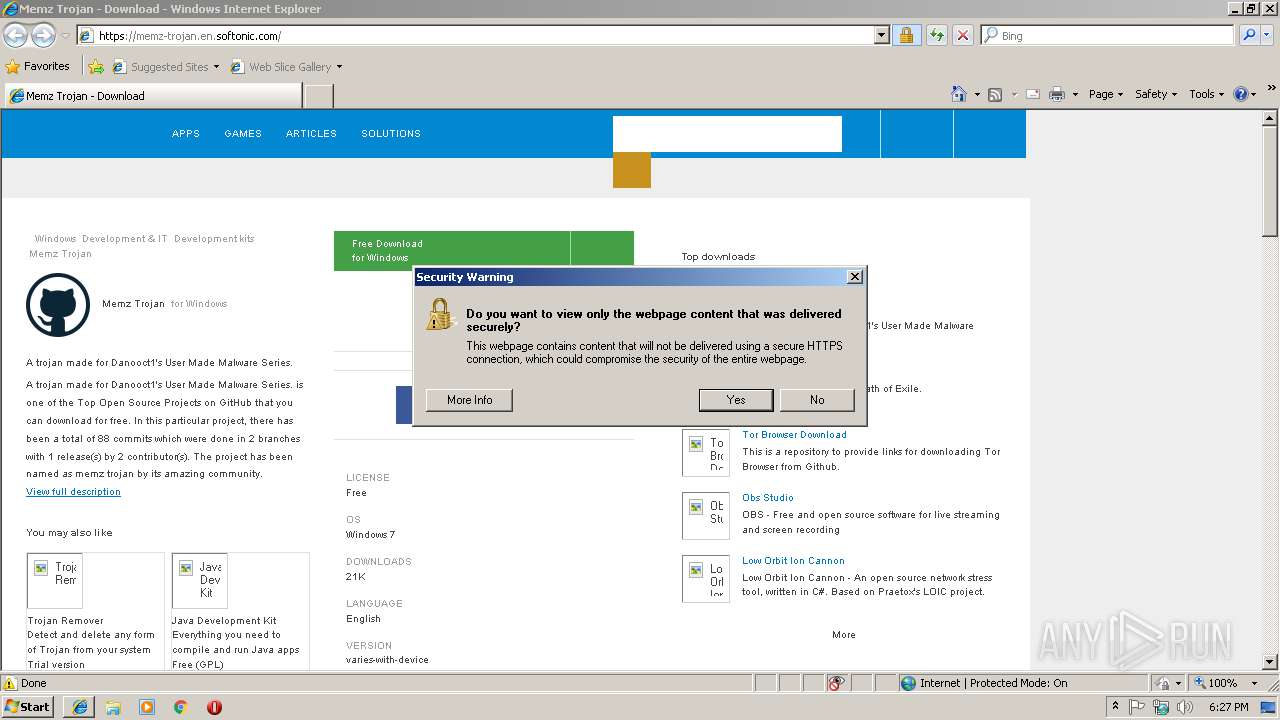The height and width of the screenshot is (720, 1280).
Task: Click the security lock icon in status bar
Action: tap(1163, 683)
